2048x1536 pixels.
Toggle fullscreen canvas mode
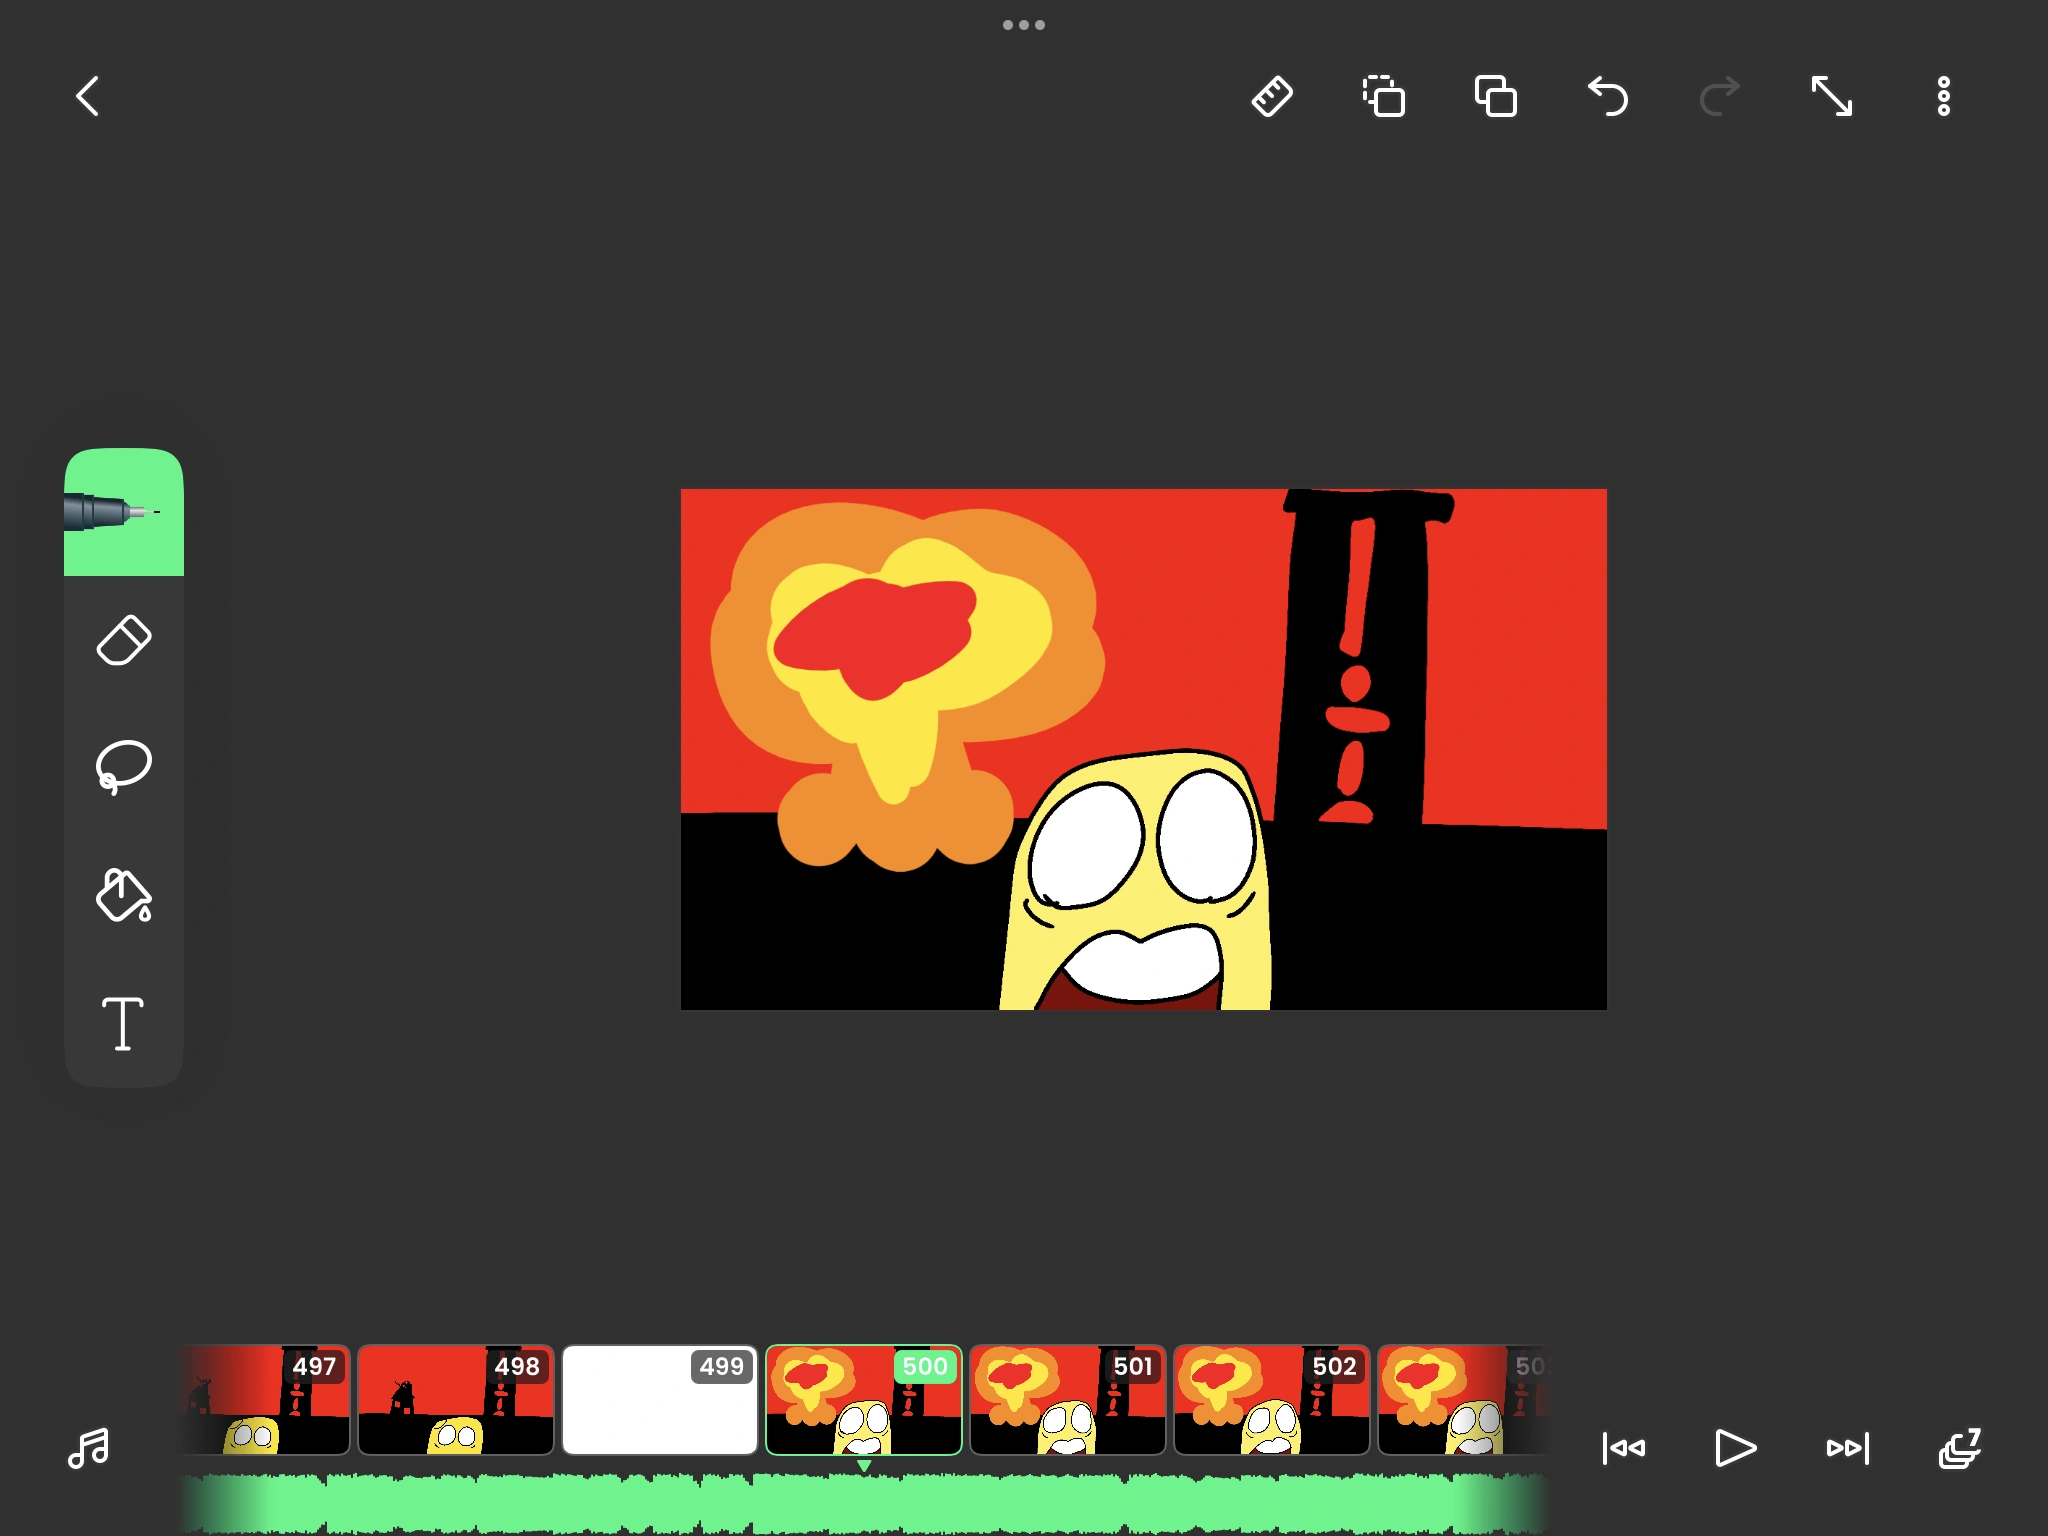tap(1832, 97)
